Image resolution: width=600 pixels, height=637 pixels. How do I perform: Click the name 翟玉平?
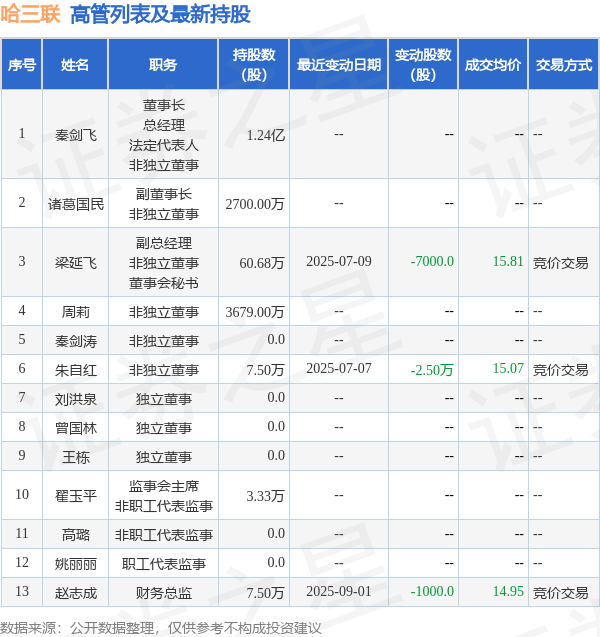(76, 496)
